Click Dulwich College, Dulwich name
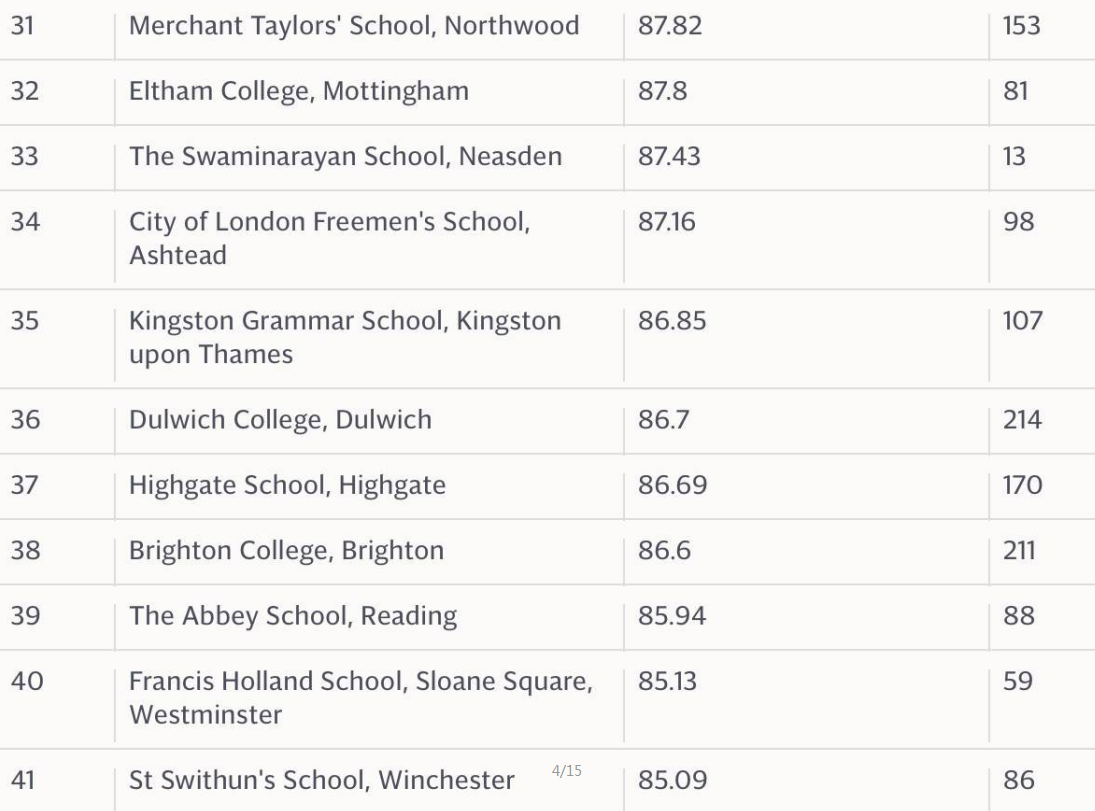The height and width of the screenshot is (811, 1095). (x=281, y=420)
